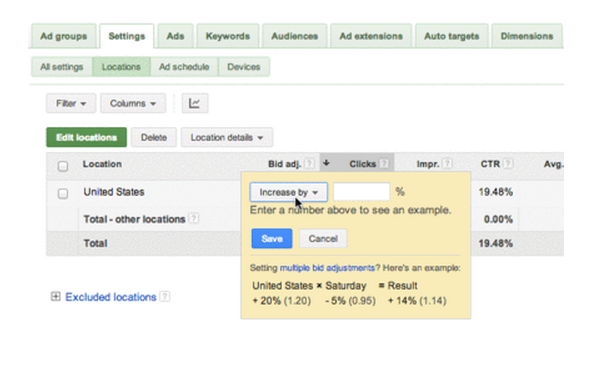Click help icon next to Bid adj.

pyautogui.click(x=310, y=164)
